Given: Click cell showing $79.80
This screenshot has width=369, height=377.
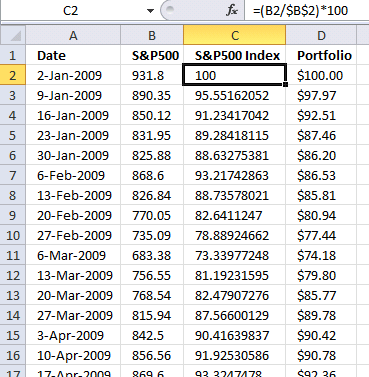Looking at the screenshot, I should click(x=321, y=275).
